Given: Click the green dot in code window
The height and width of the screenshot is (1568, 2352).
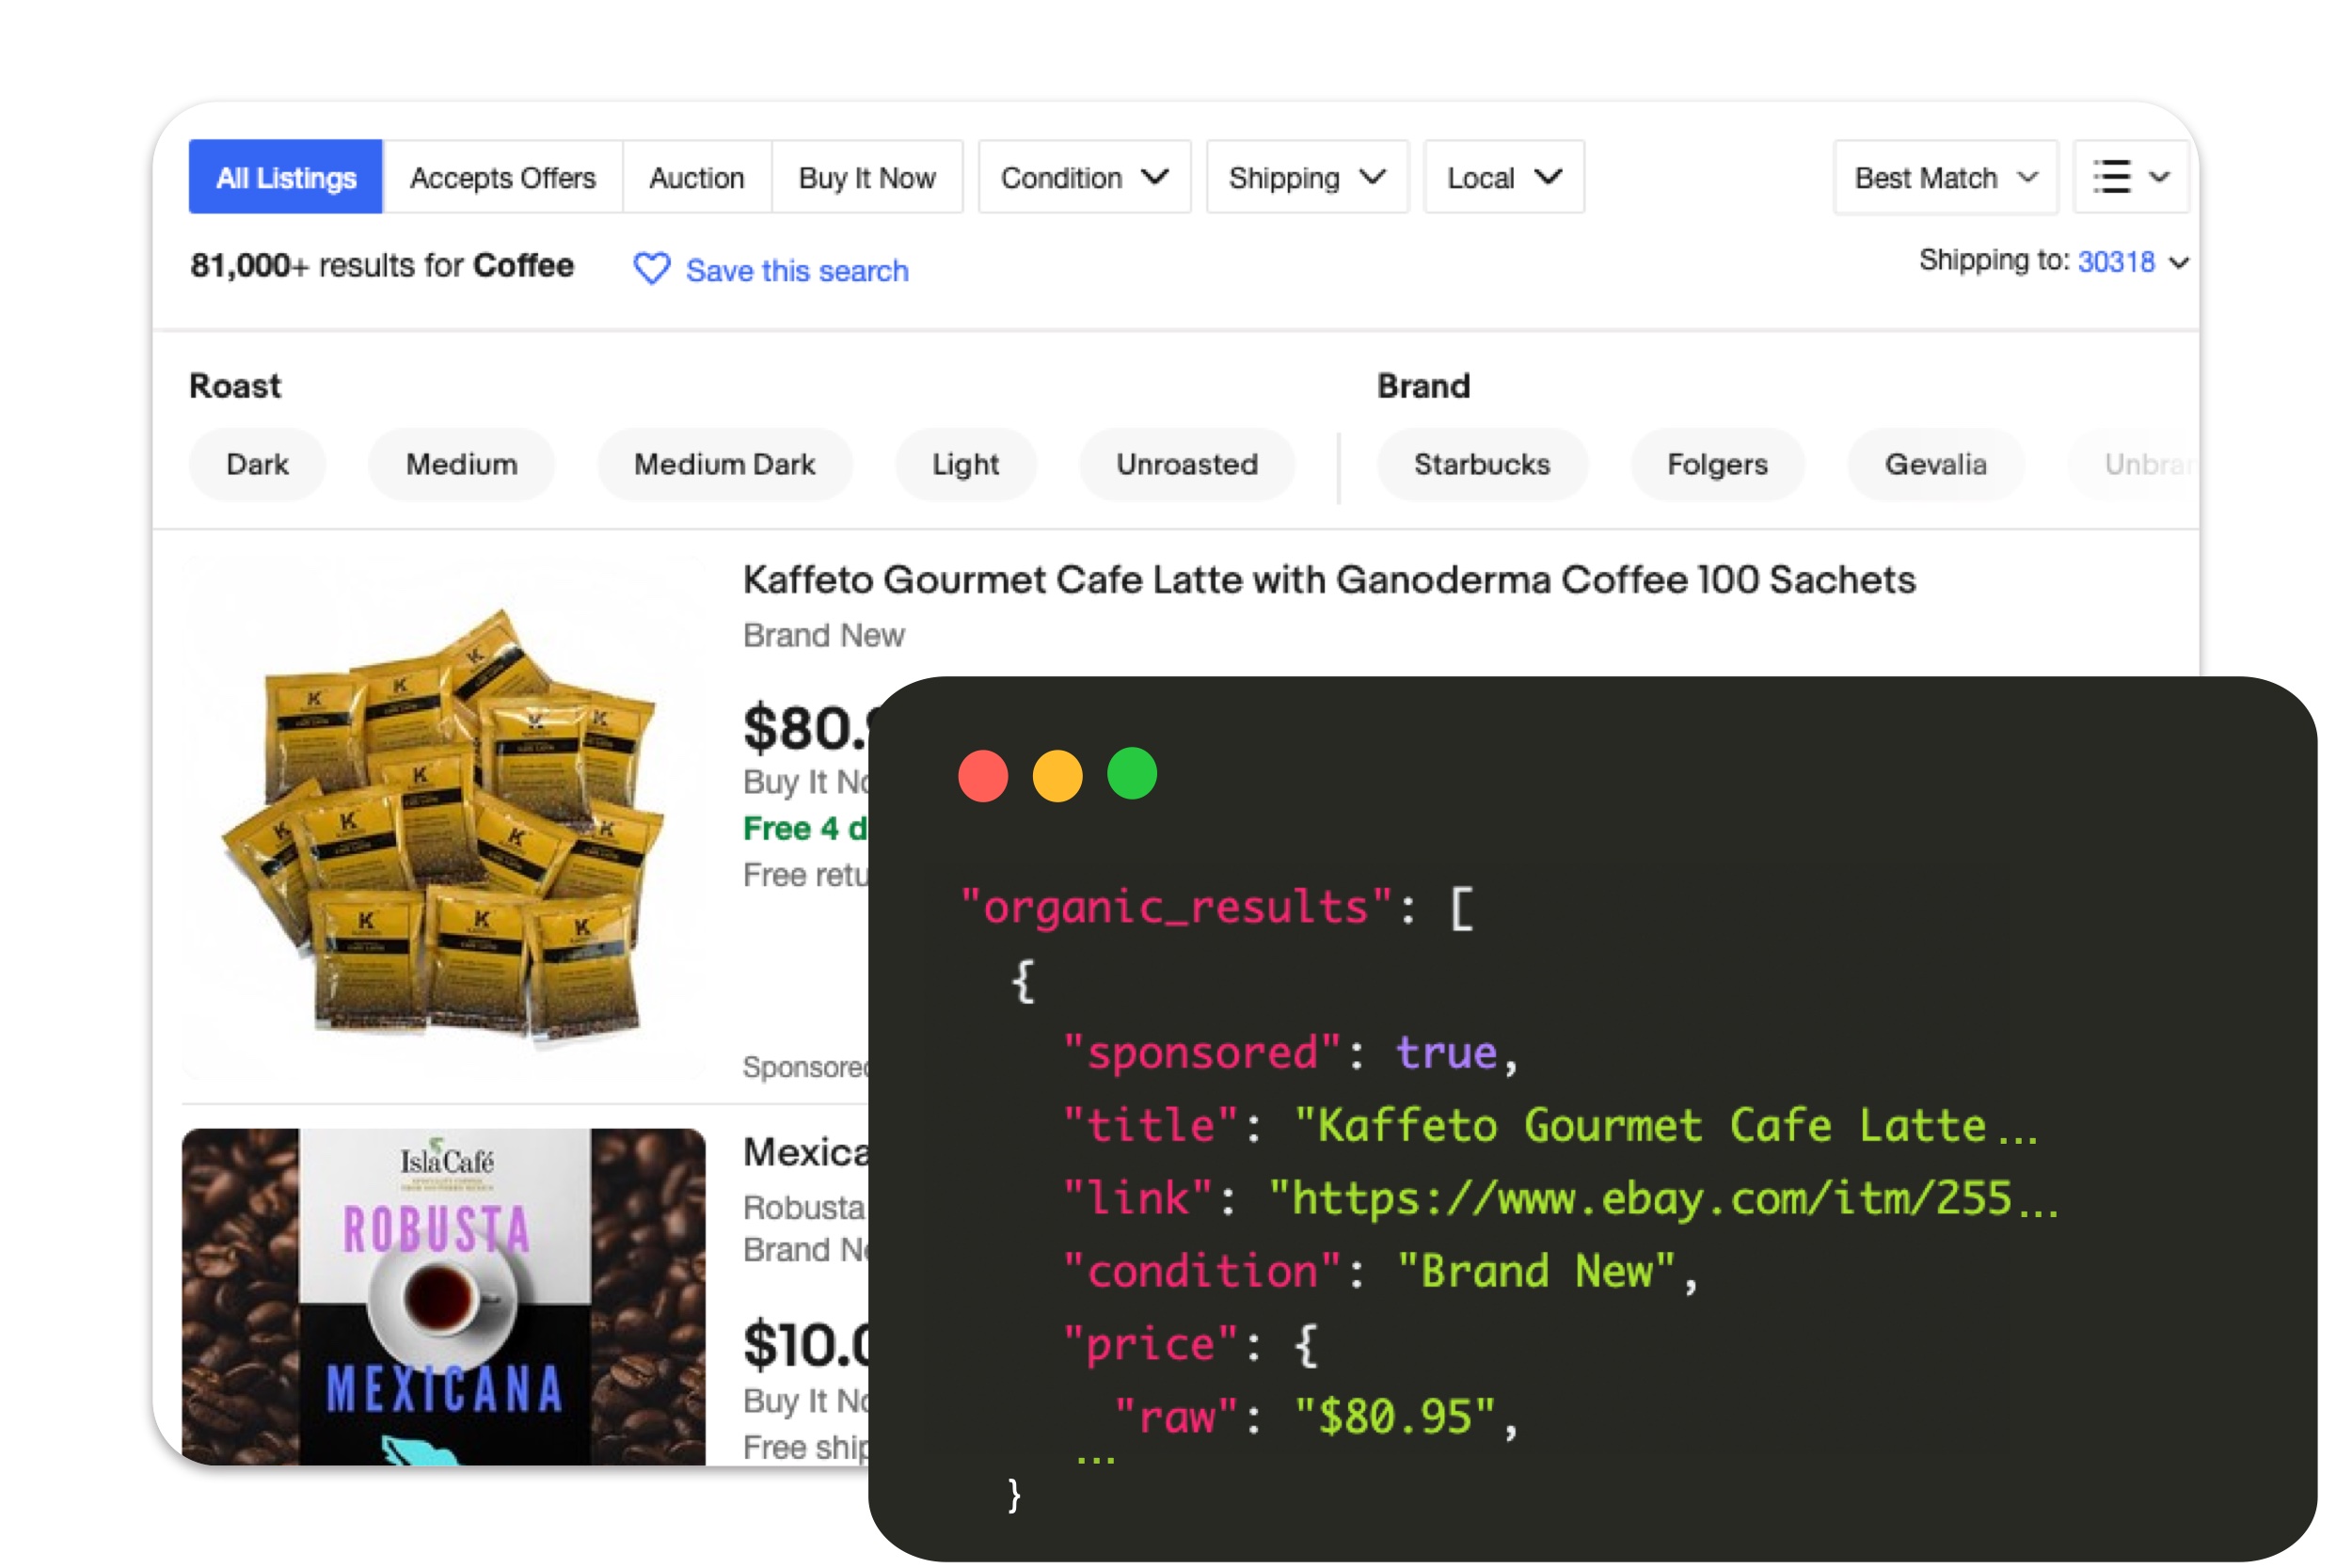Looking at the screenshot, I should [x=1130, y=773].
